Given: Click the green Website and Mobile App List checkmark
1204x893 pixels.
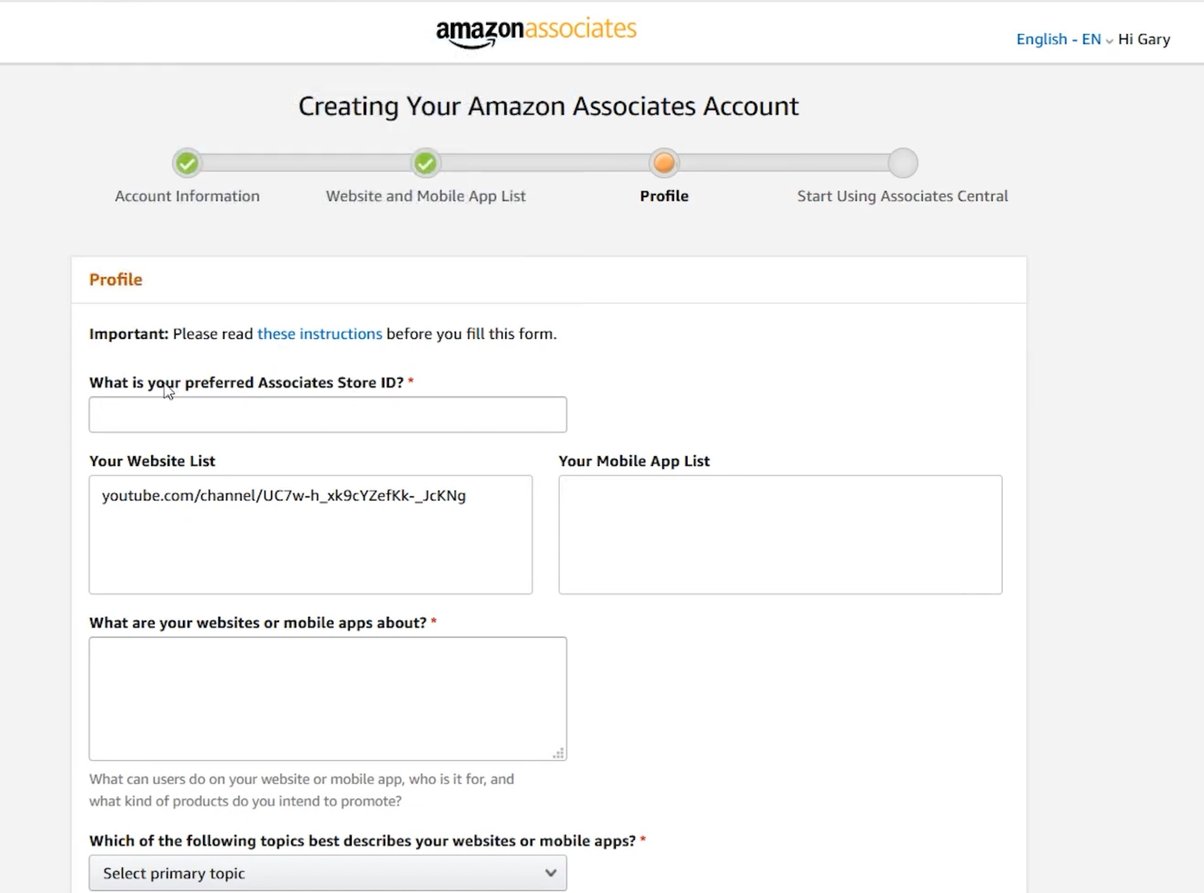Looking at the screenshot, I should (425, 163).
